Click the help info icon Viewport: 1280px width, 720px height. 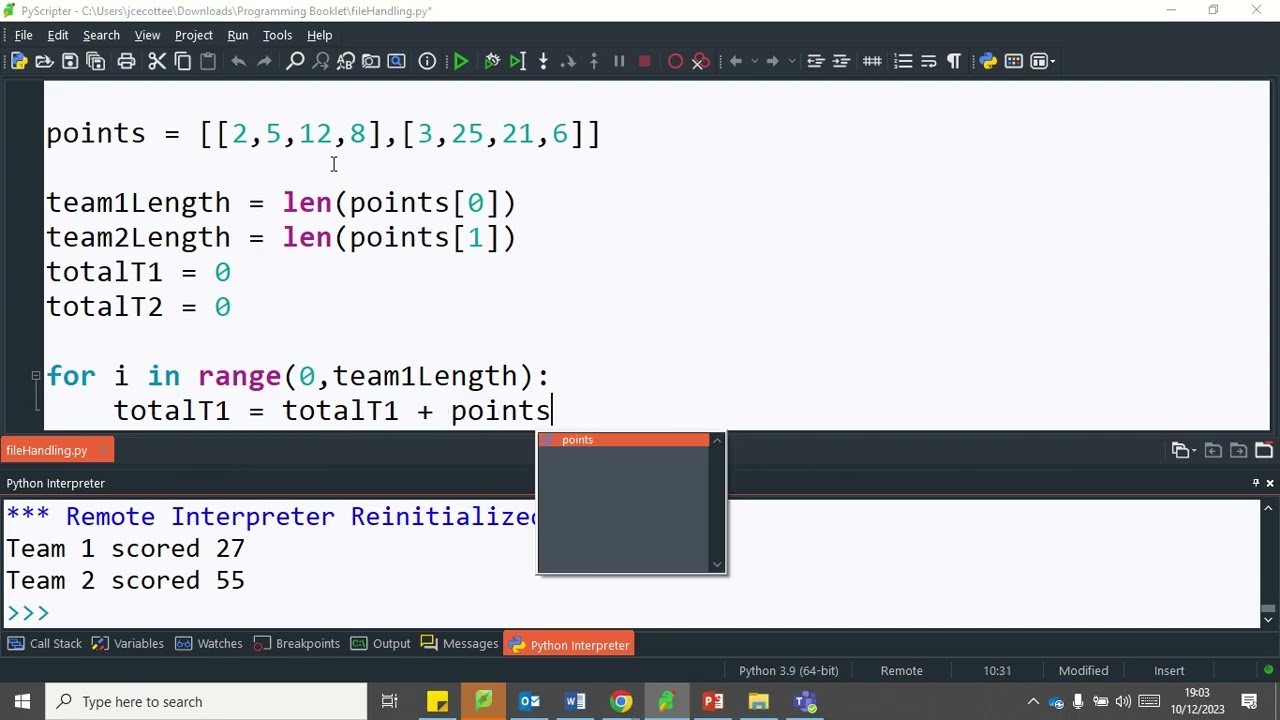[427, 61]
